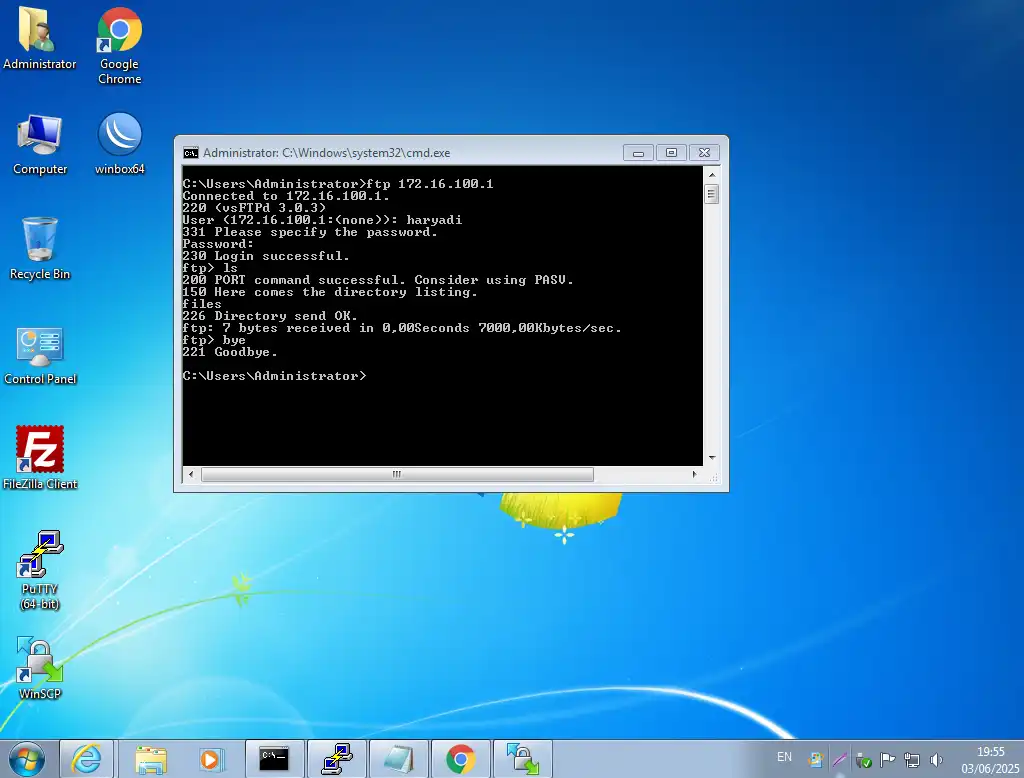Open the Recycle Bin
Viewport: 1024px width, 778px height.
40,241
